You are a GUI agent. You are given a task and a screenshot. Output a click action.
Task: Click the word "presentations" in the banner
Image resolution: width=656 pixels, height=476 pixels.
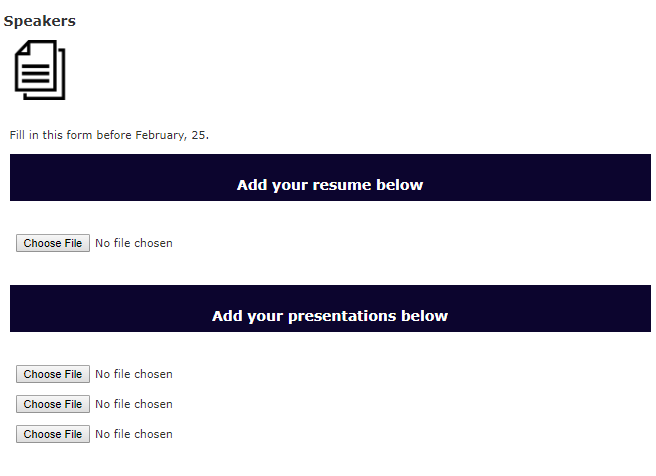click(x=342, y=316)
